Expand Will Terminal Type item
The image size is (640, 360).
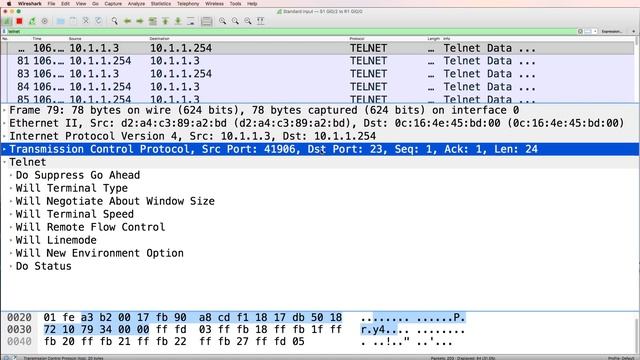click(x=11, y=189)
